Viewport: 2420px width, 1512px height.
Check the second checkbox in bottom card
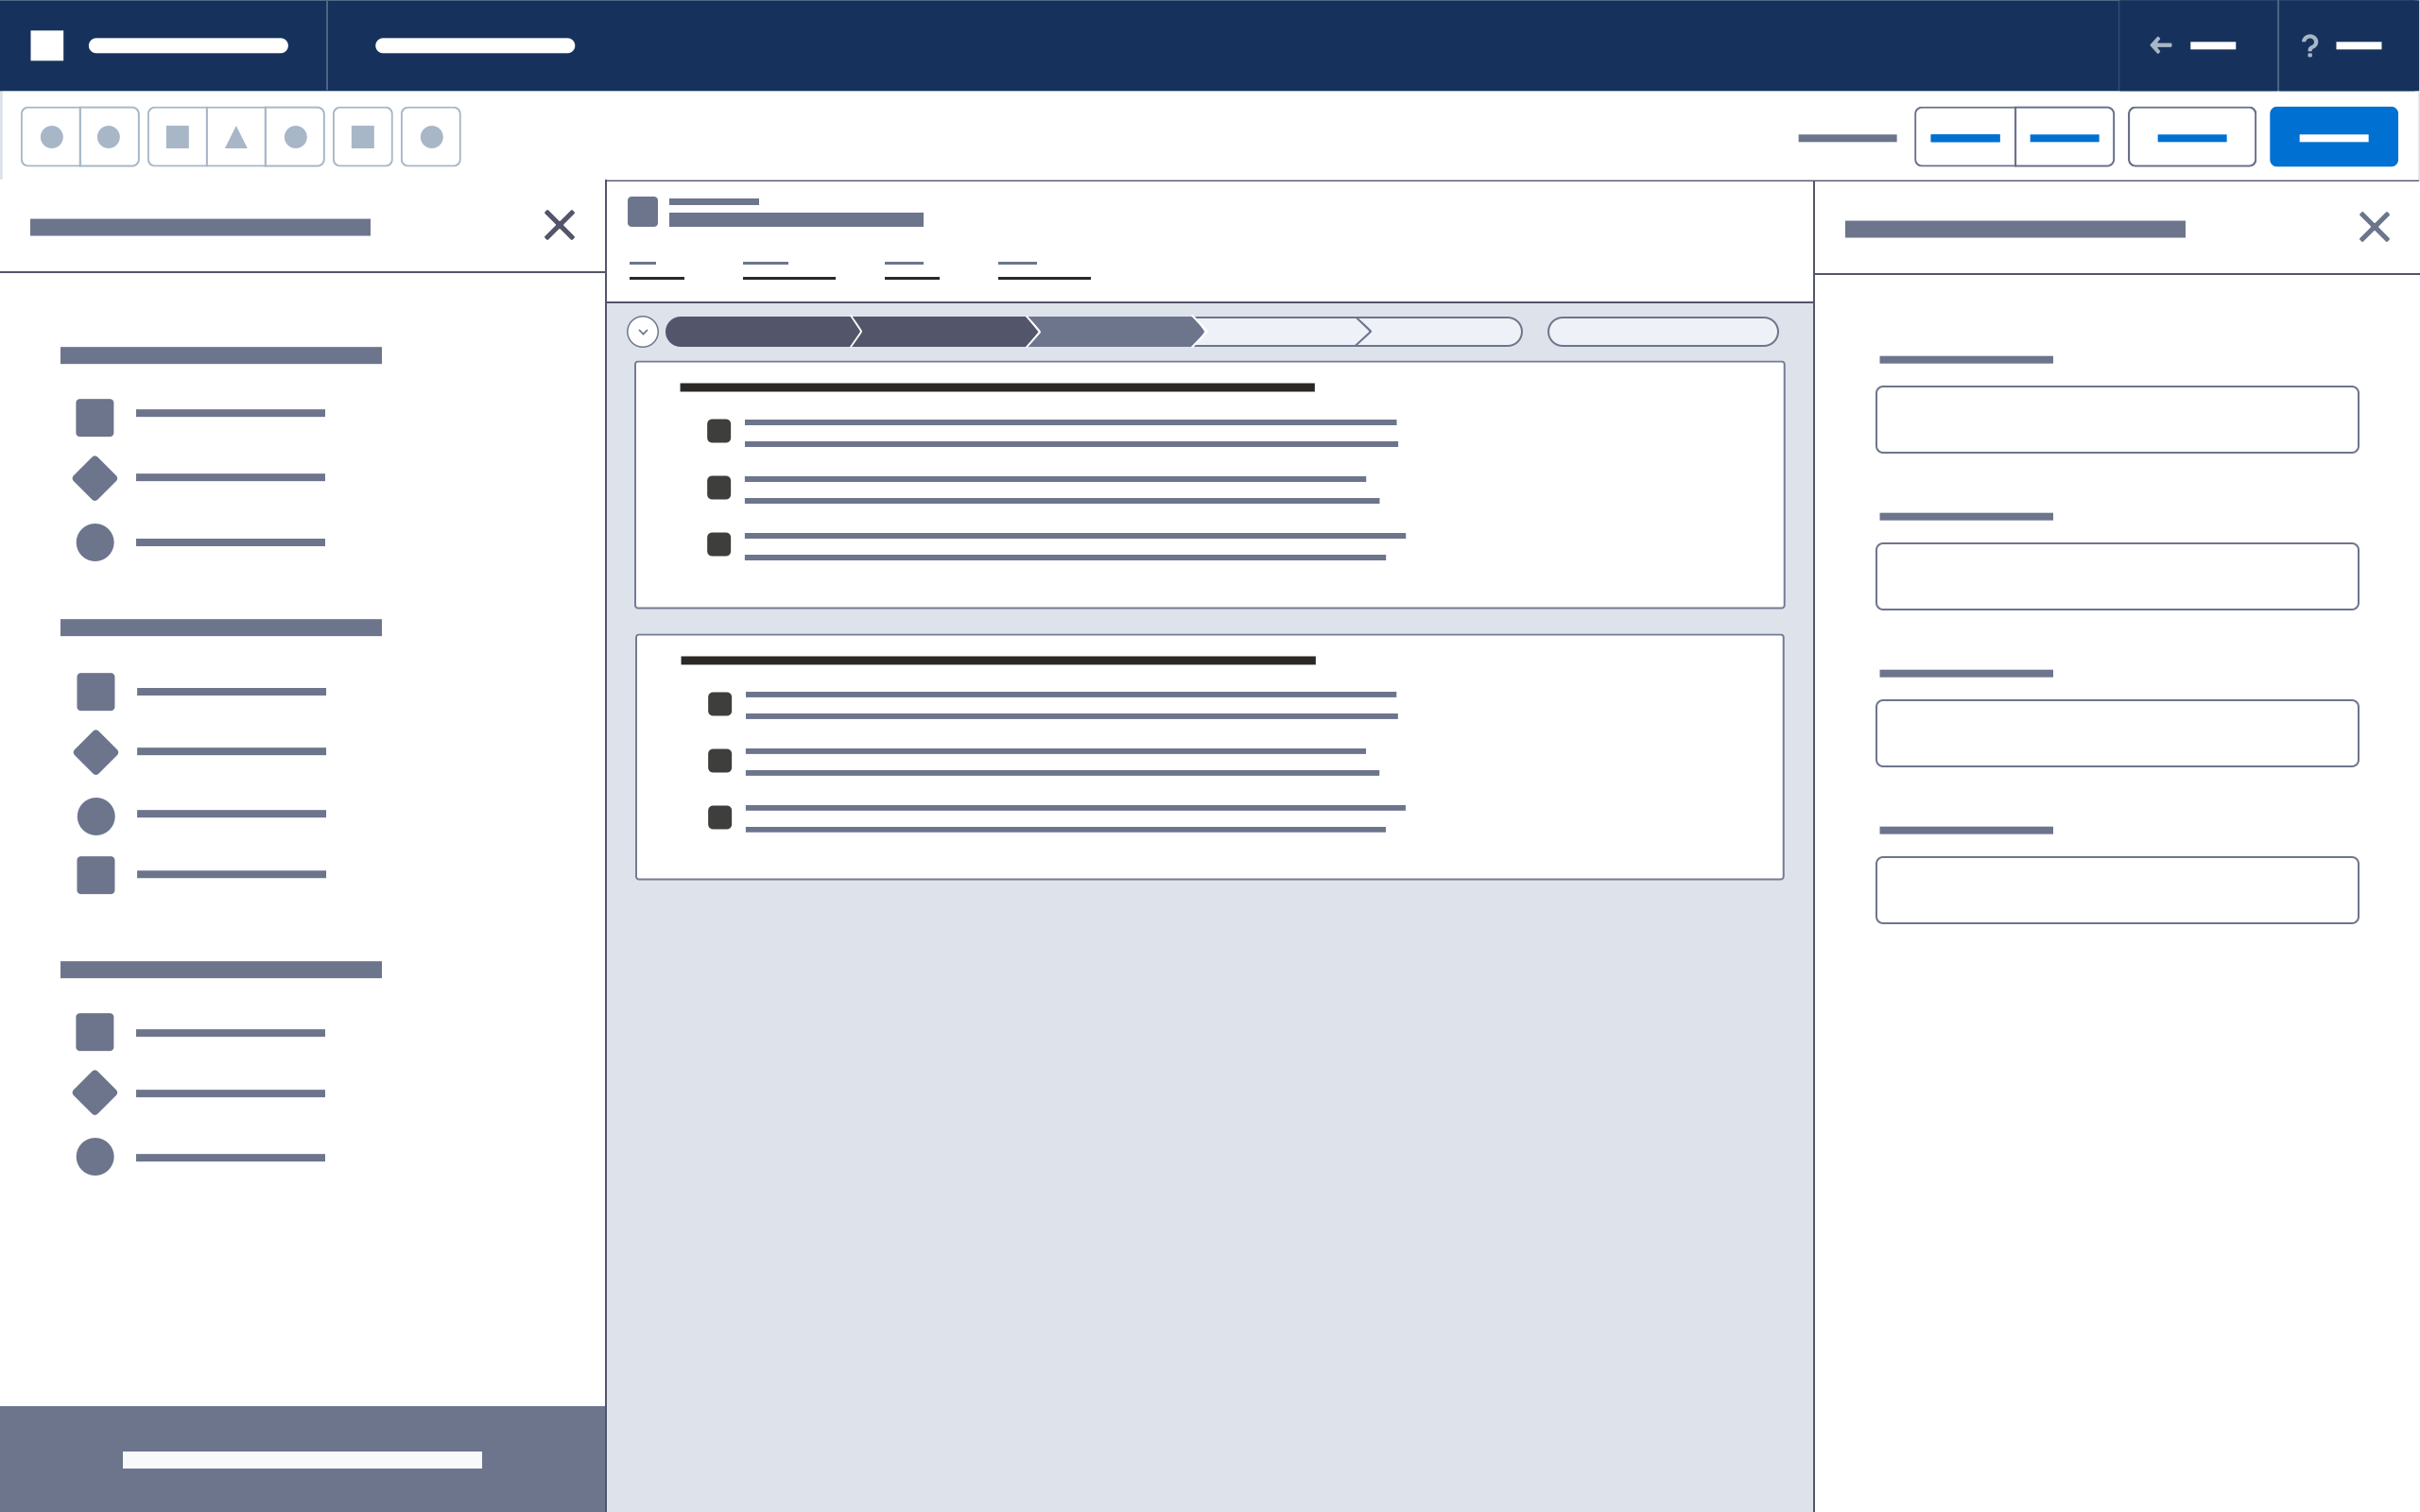[720, 761]
